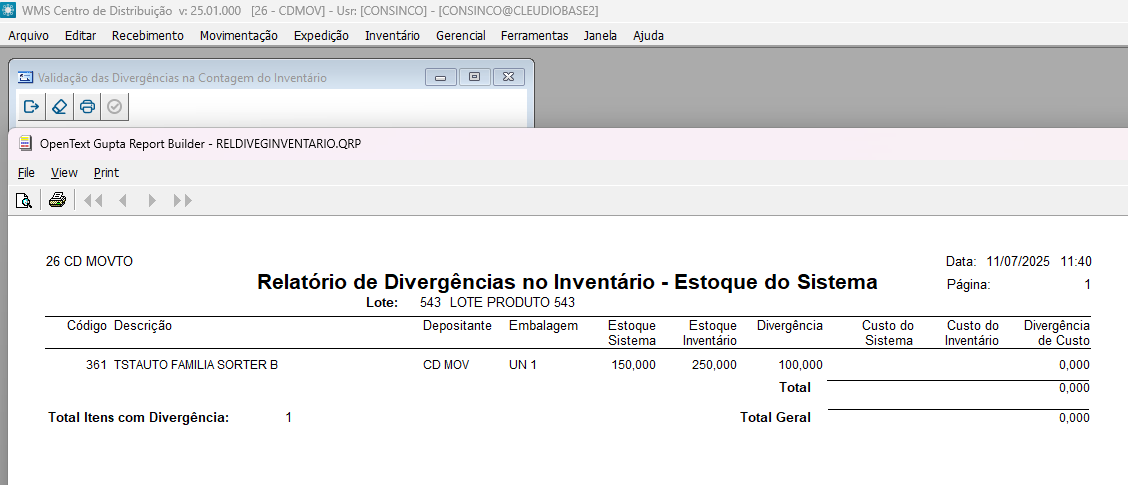Minimize the Validação das Divergências window
The image size is (1128, 485).
tap(441, 77)
